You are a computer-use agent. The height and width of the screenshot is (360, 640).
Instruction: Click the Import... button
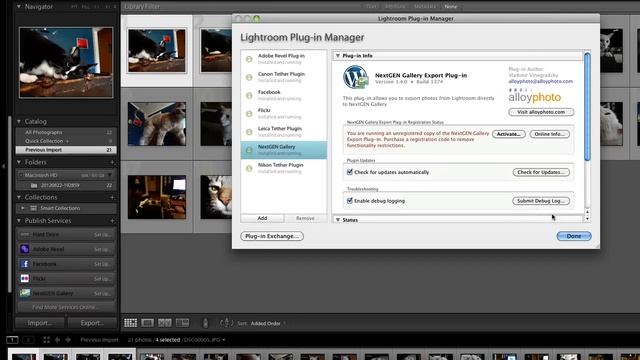tap(40, 323)
